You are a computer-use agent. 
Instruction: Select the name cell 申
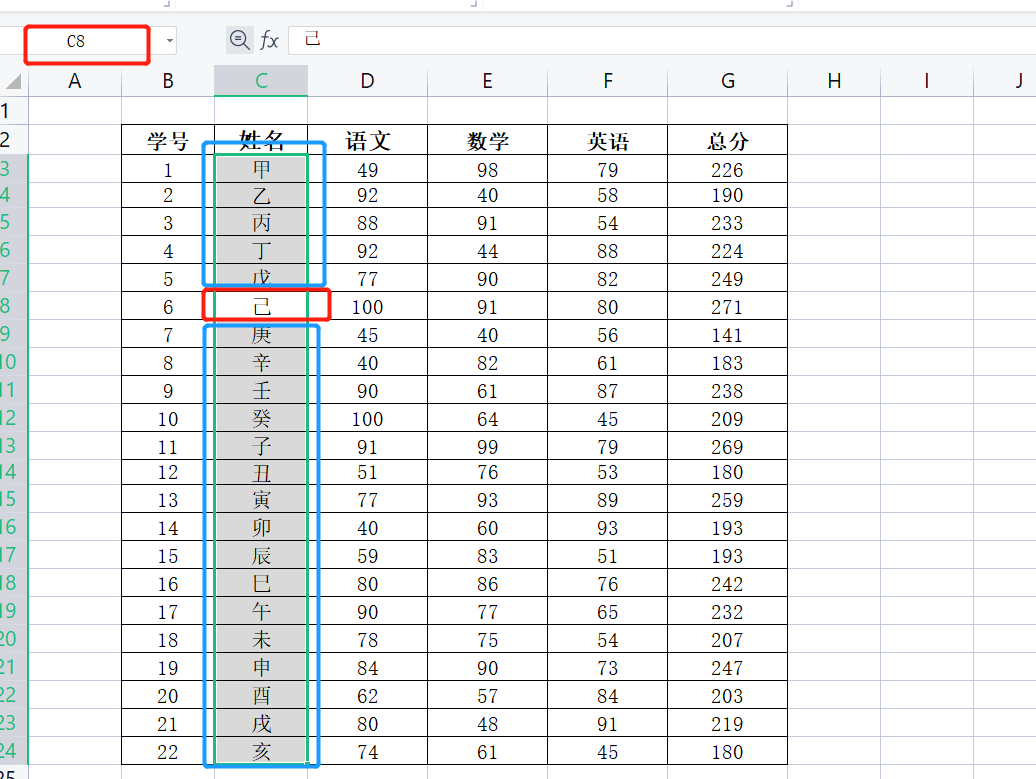[x=261, y=667]
